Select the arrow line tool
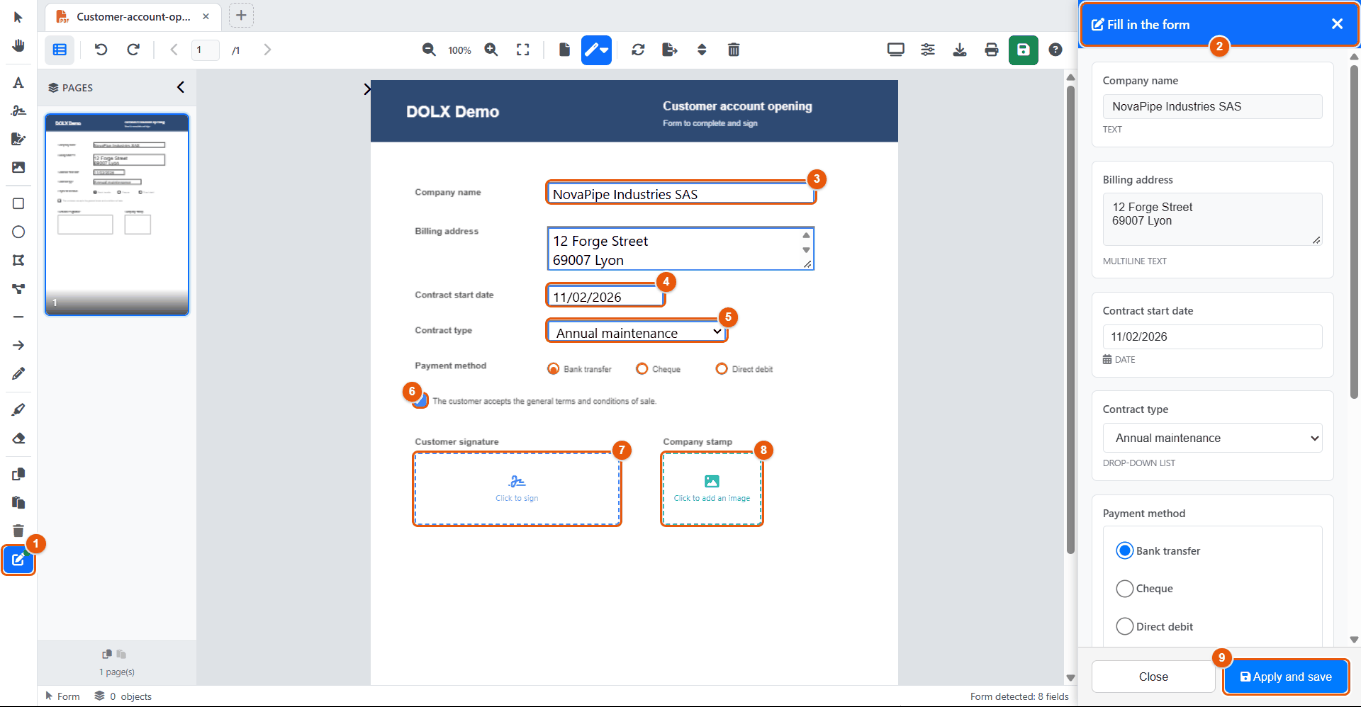 click(18, 345)
